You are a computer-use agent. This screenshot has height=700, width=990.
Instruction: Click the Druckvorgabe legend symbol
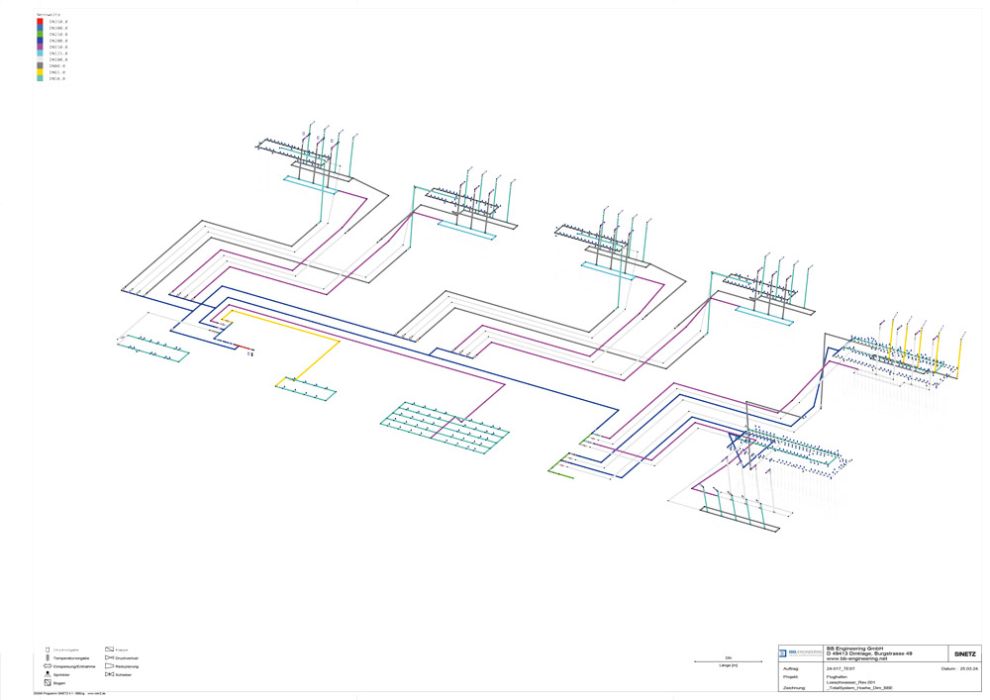[48, 650]
